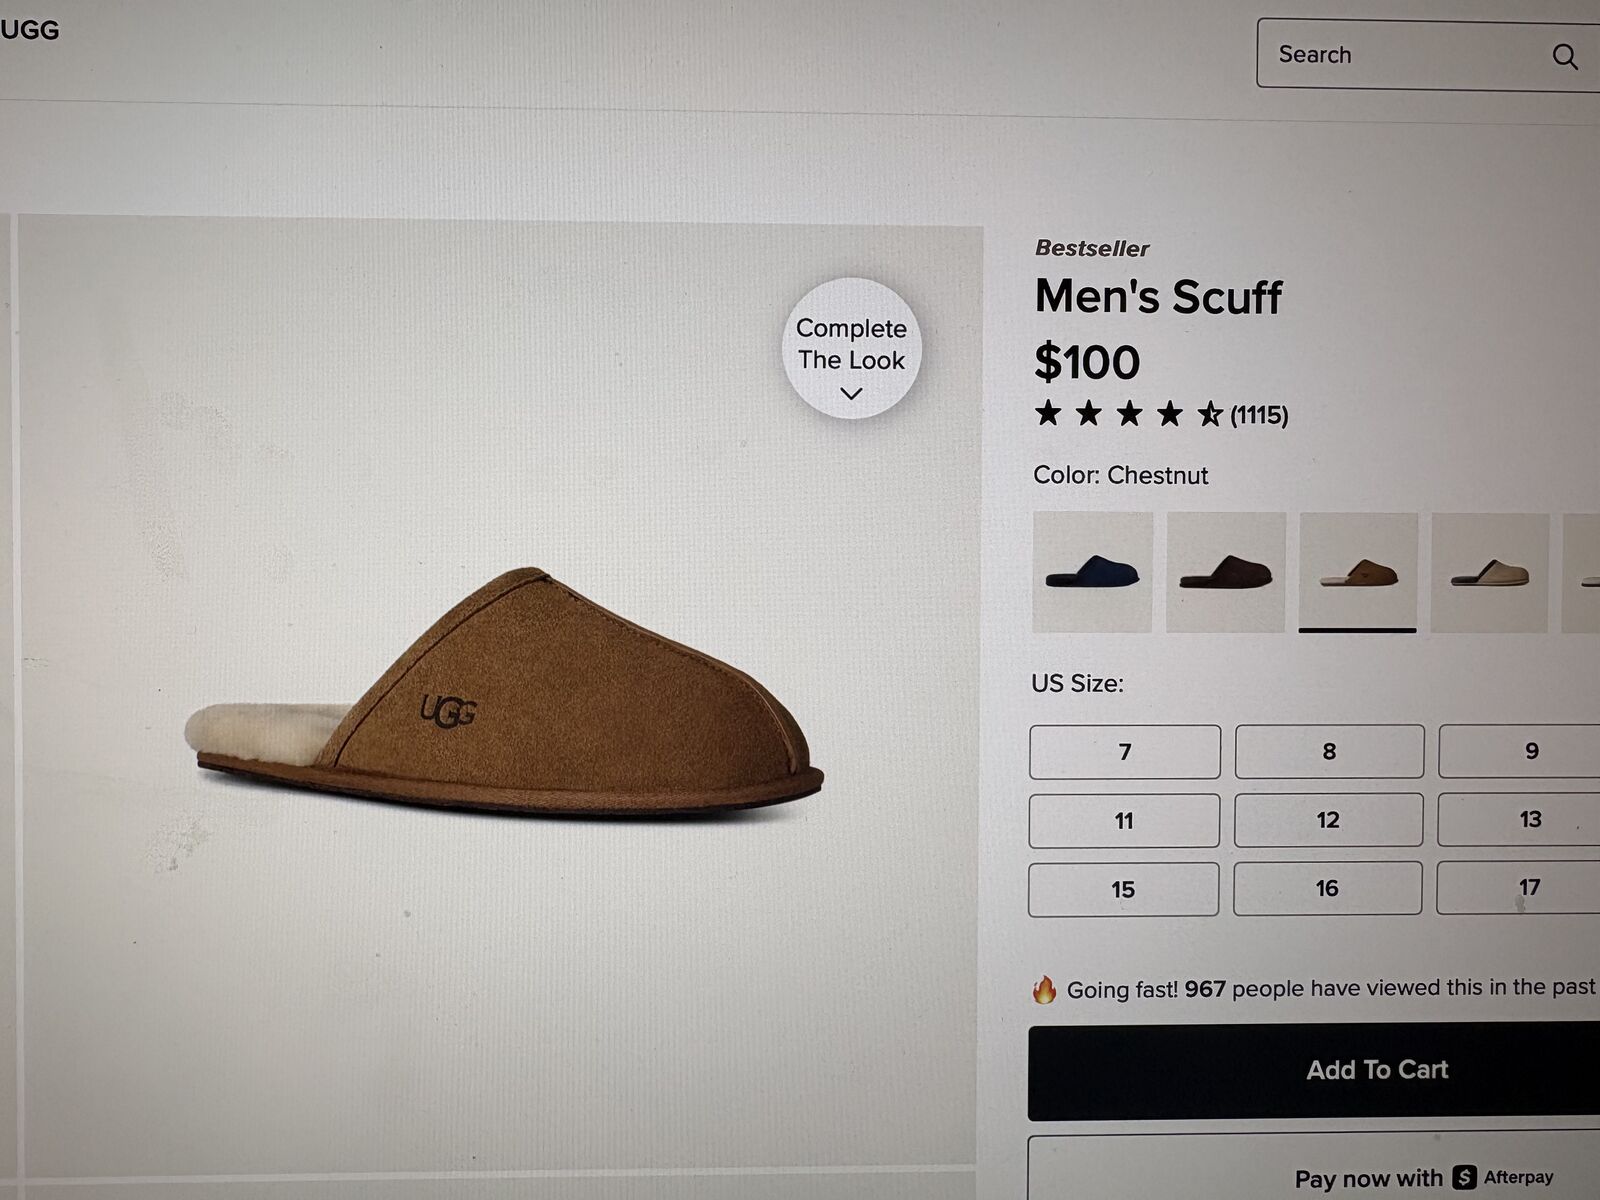The height and width of the screenshot is (1200, 1600).
Task: Click the star rating icons
Action: point(1128,414)
